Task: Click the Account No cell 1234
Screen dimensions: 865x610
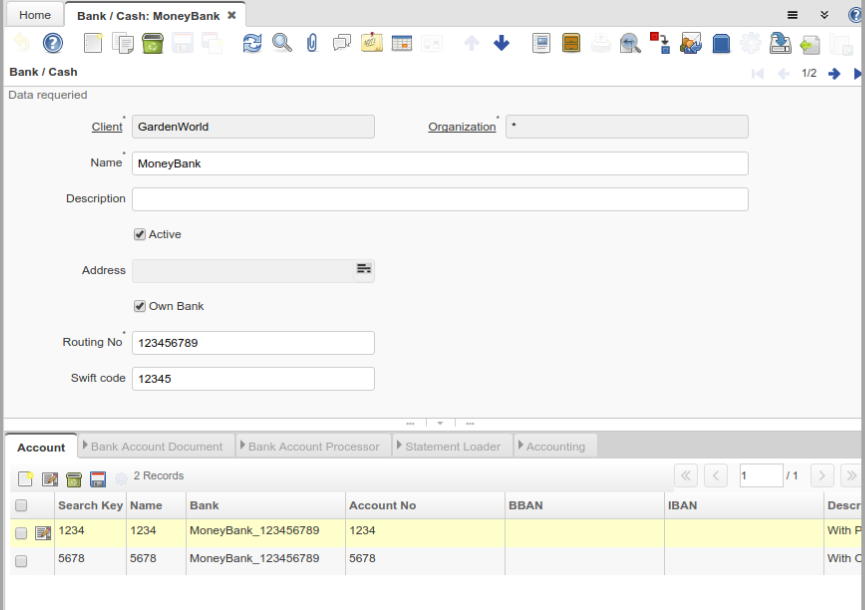Action: click(425, 531)
